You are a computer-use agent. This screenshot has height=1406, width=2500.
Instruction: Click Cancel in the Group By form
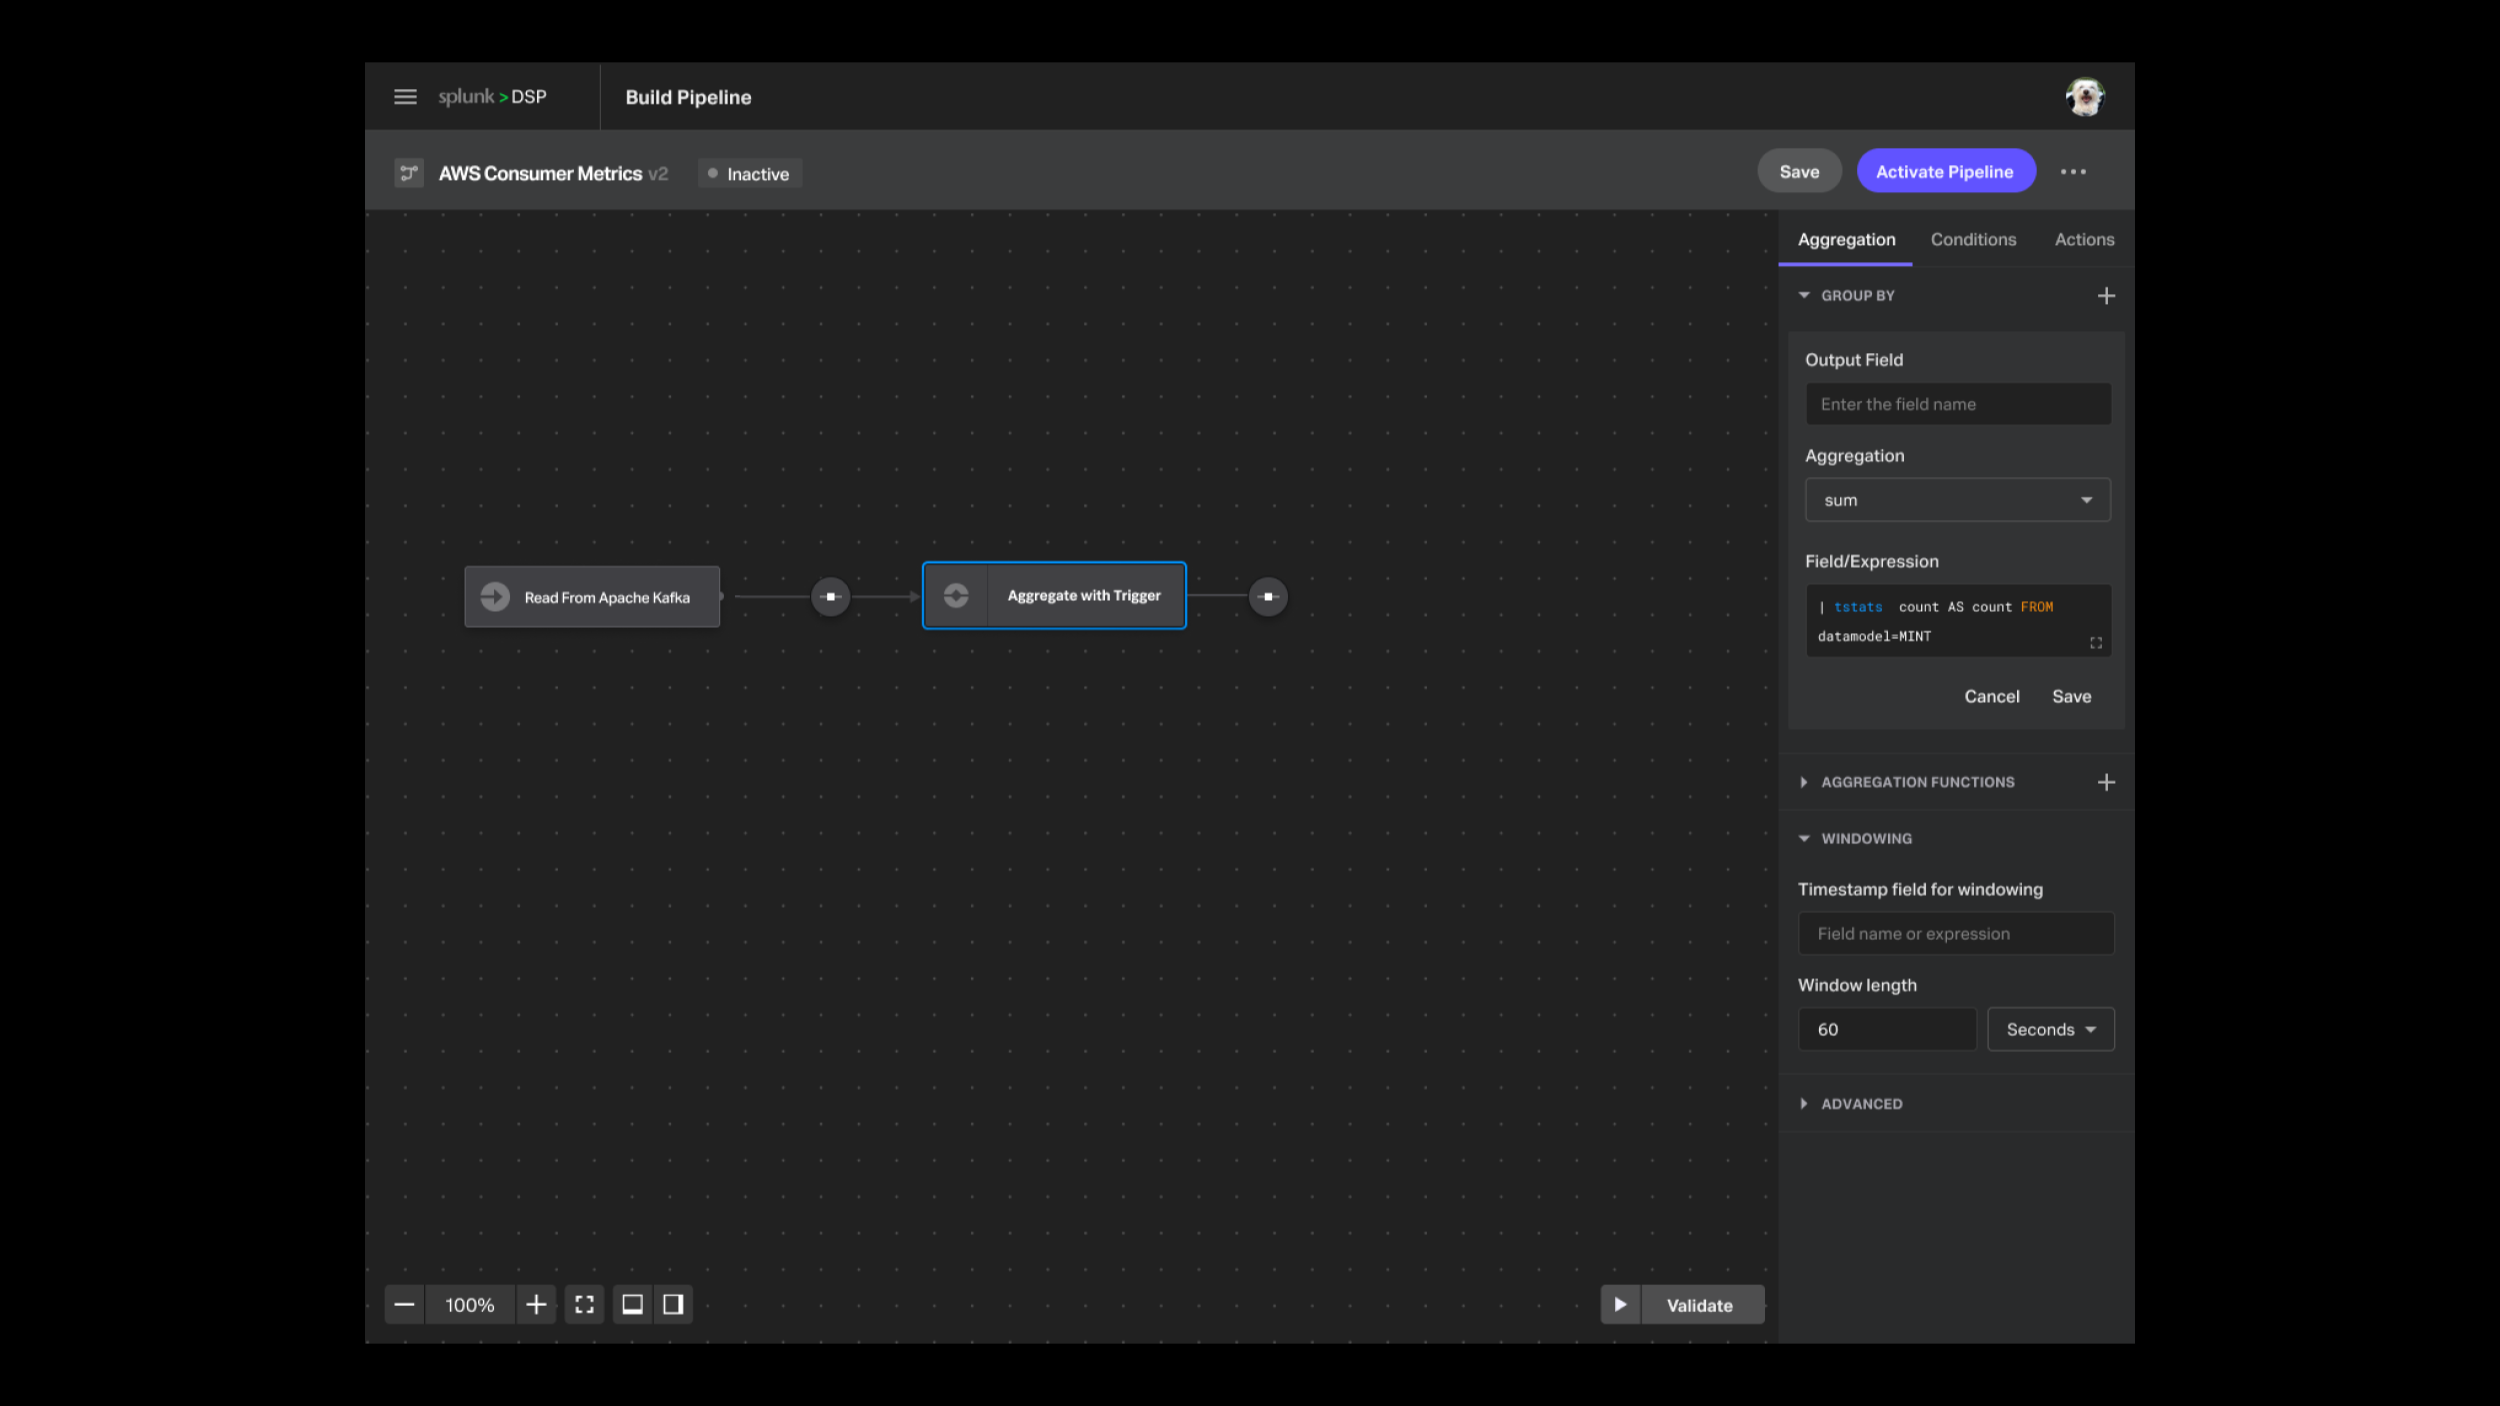click(1991, 697)
